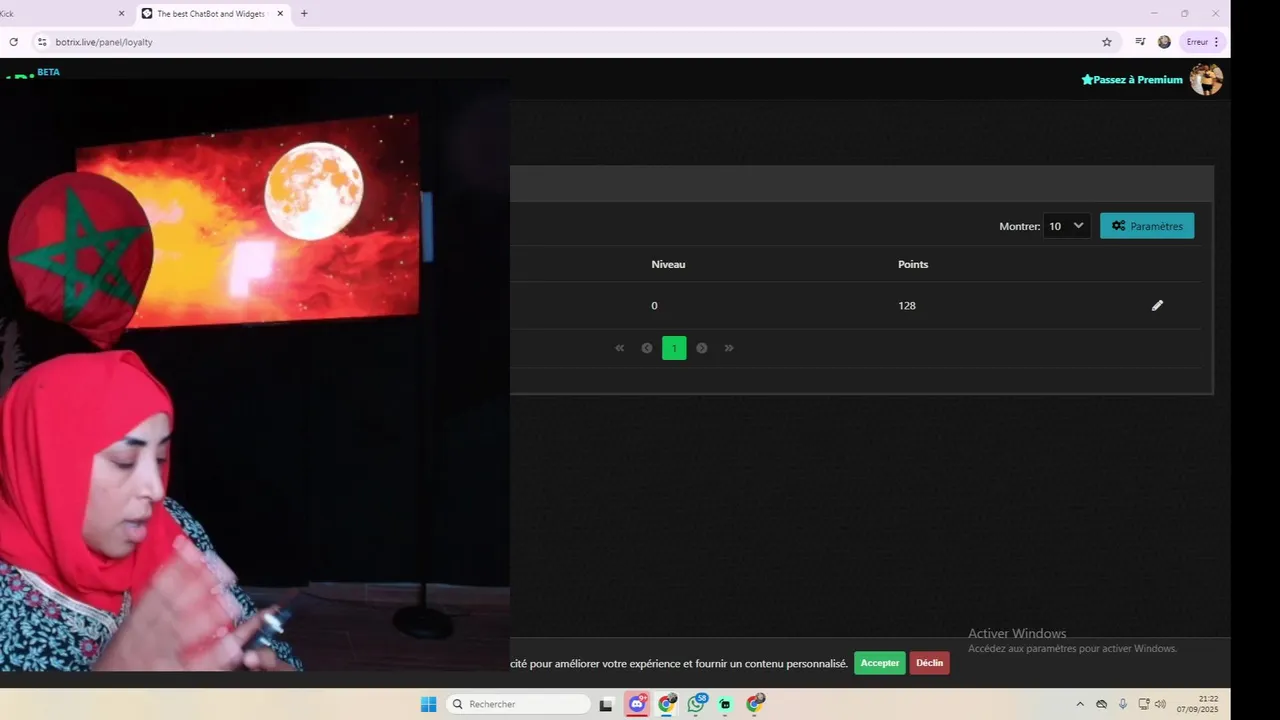Open the display network tray icon

[x=1144, y=704]
